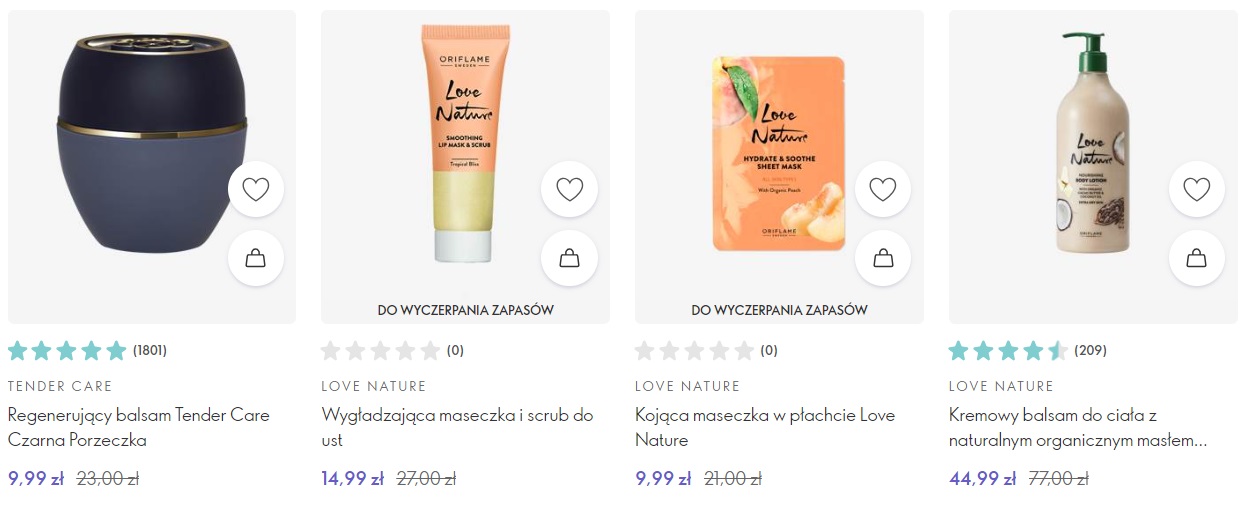Click the Tender Care rating stars (1801)

(87, 351)
